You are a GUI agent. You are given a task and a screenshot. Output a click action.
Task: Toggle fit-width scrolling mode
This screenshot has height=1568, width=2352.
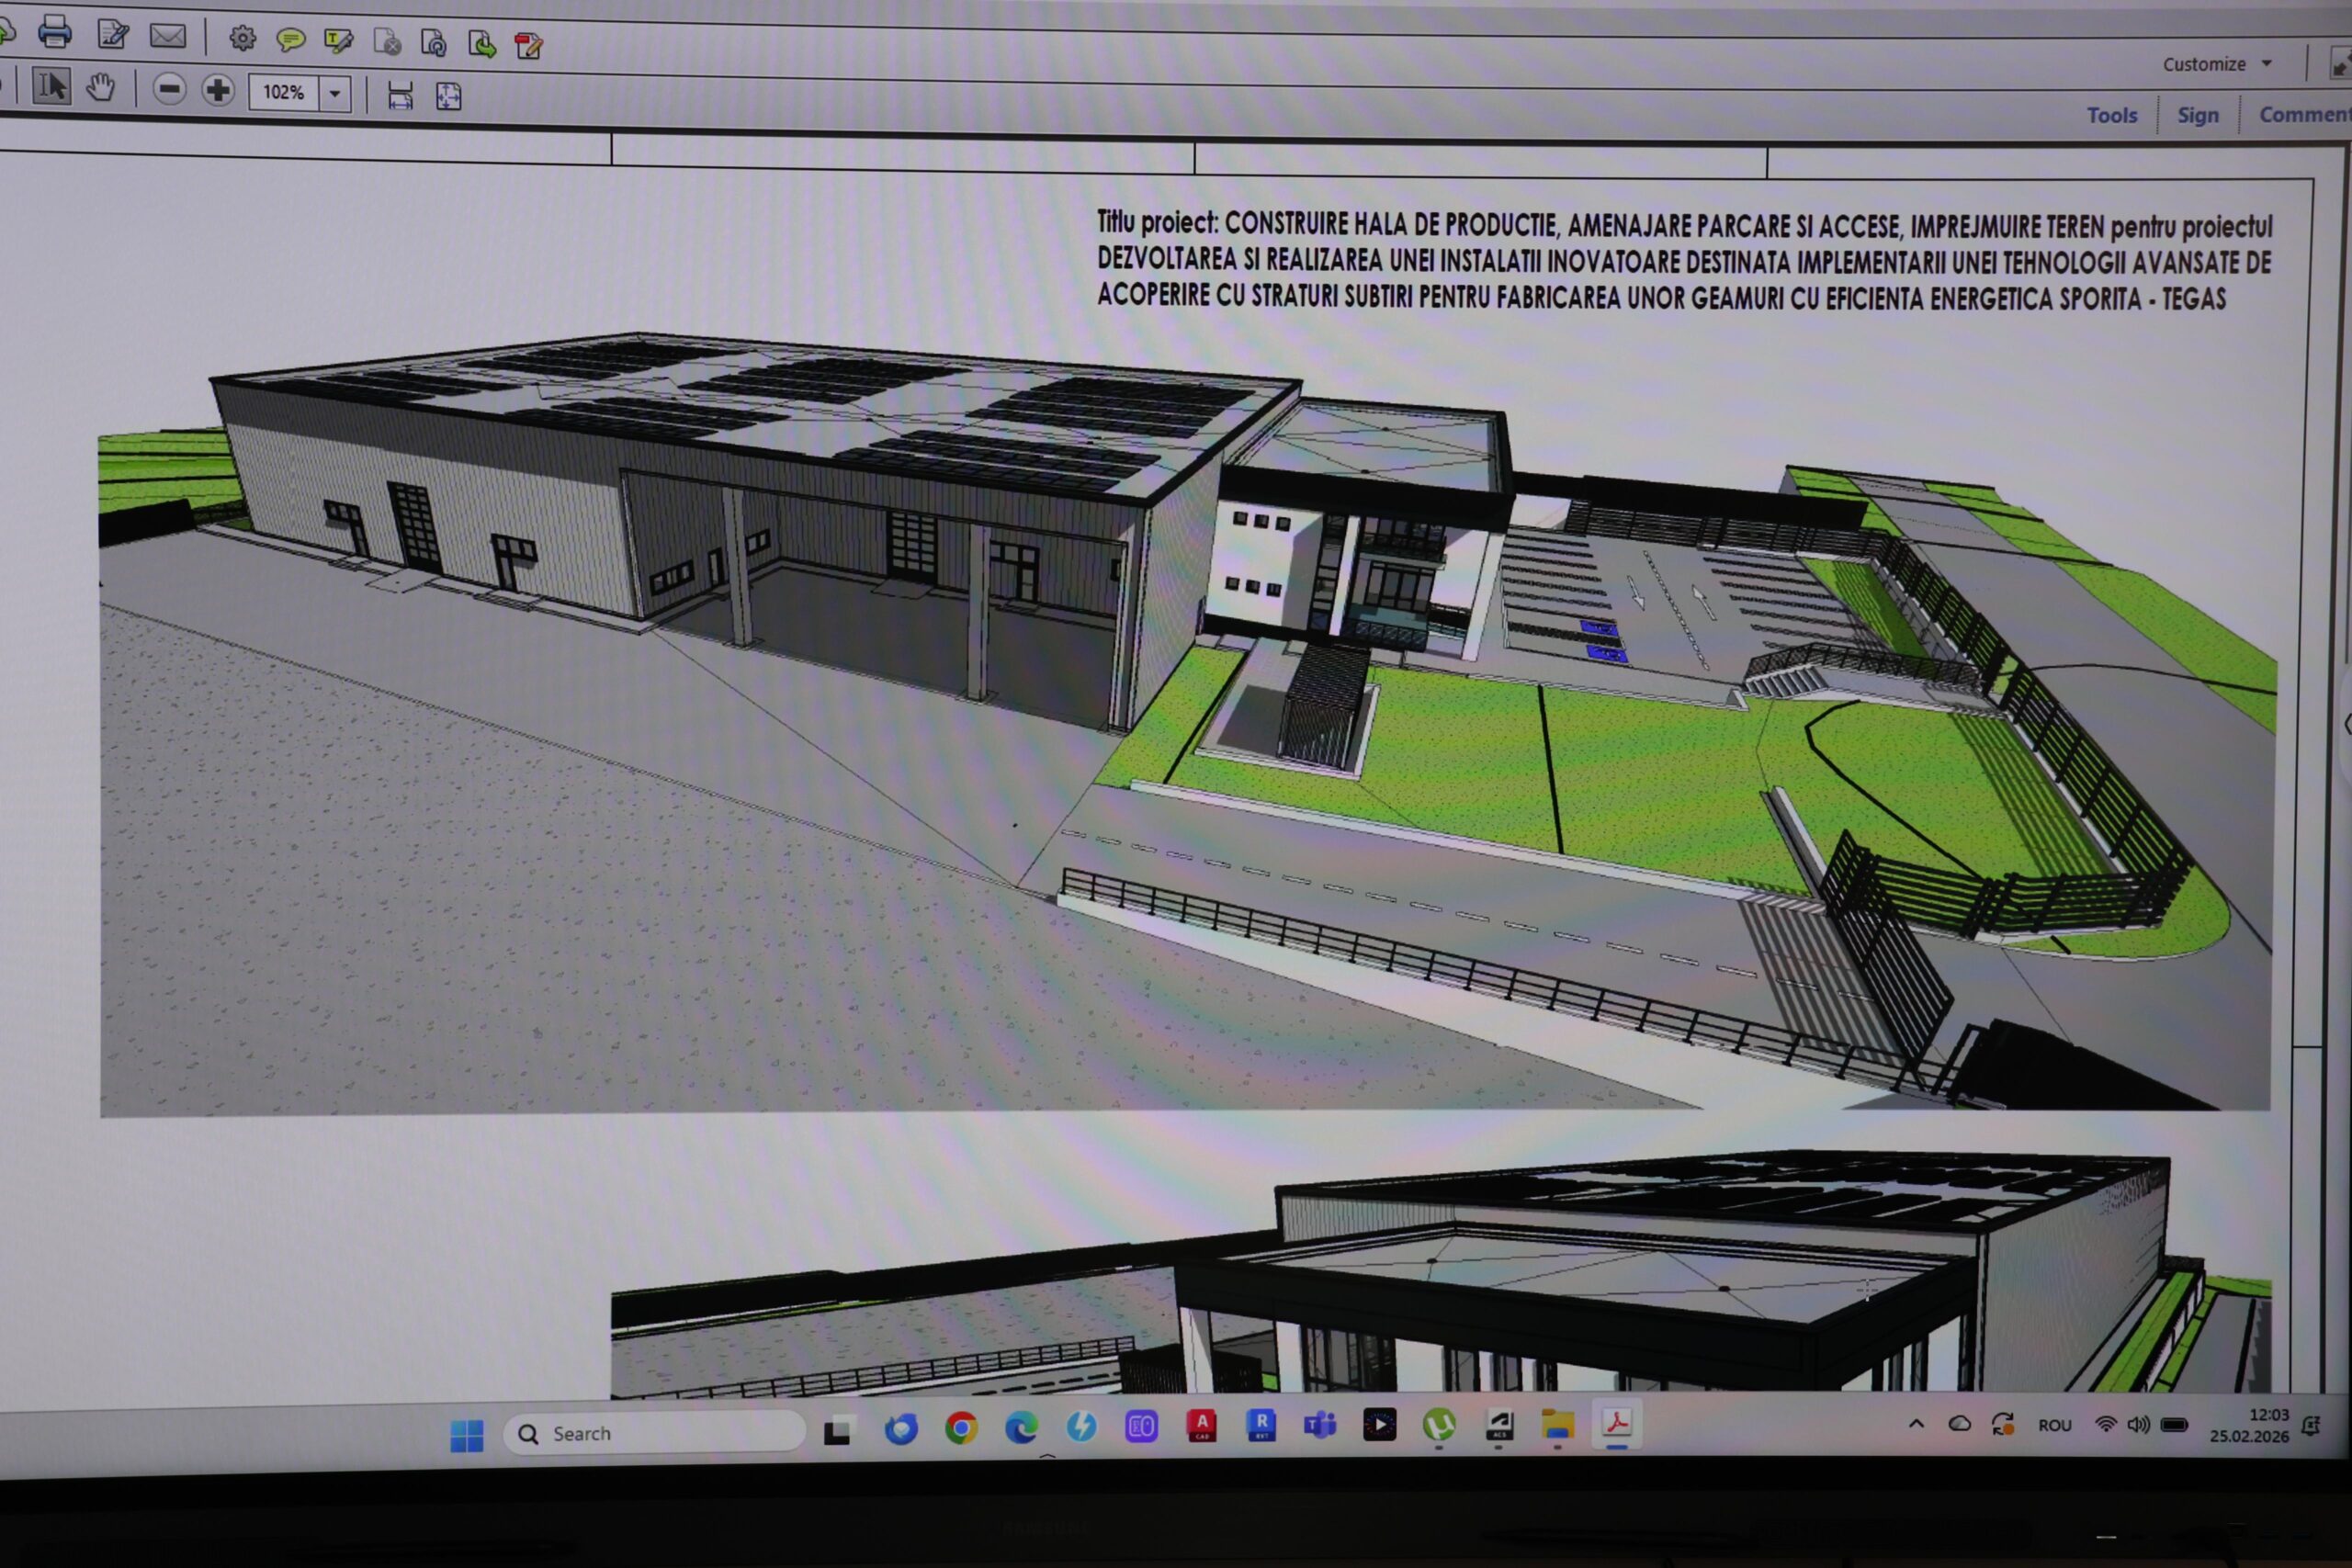(x=400, y=96)
